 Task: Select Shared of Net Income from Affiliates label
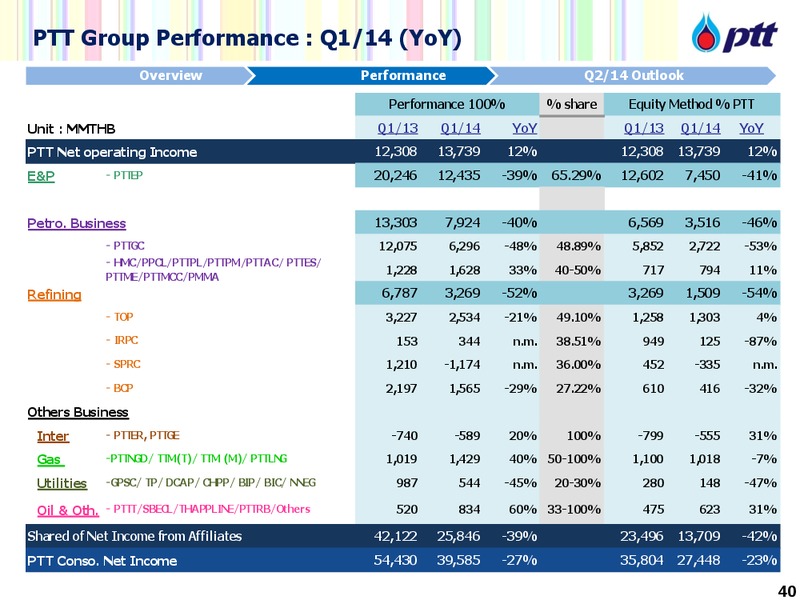134,536
